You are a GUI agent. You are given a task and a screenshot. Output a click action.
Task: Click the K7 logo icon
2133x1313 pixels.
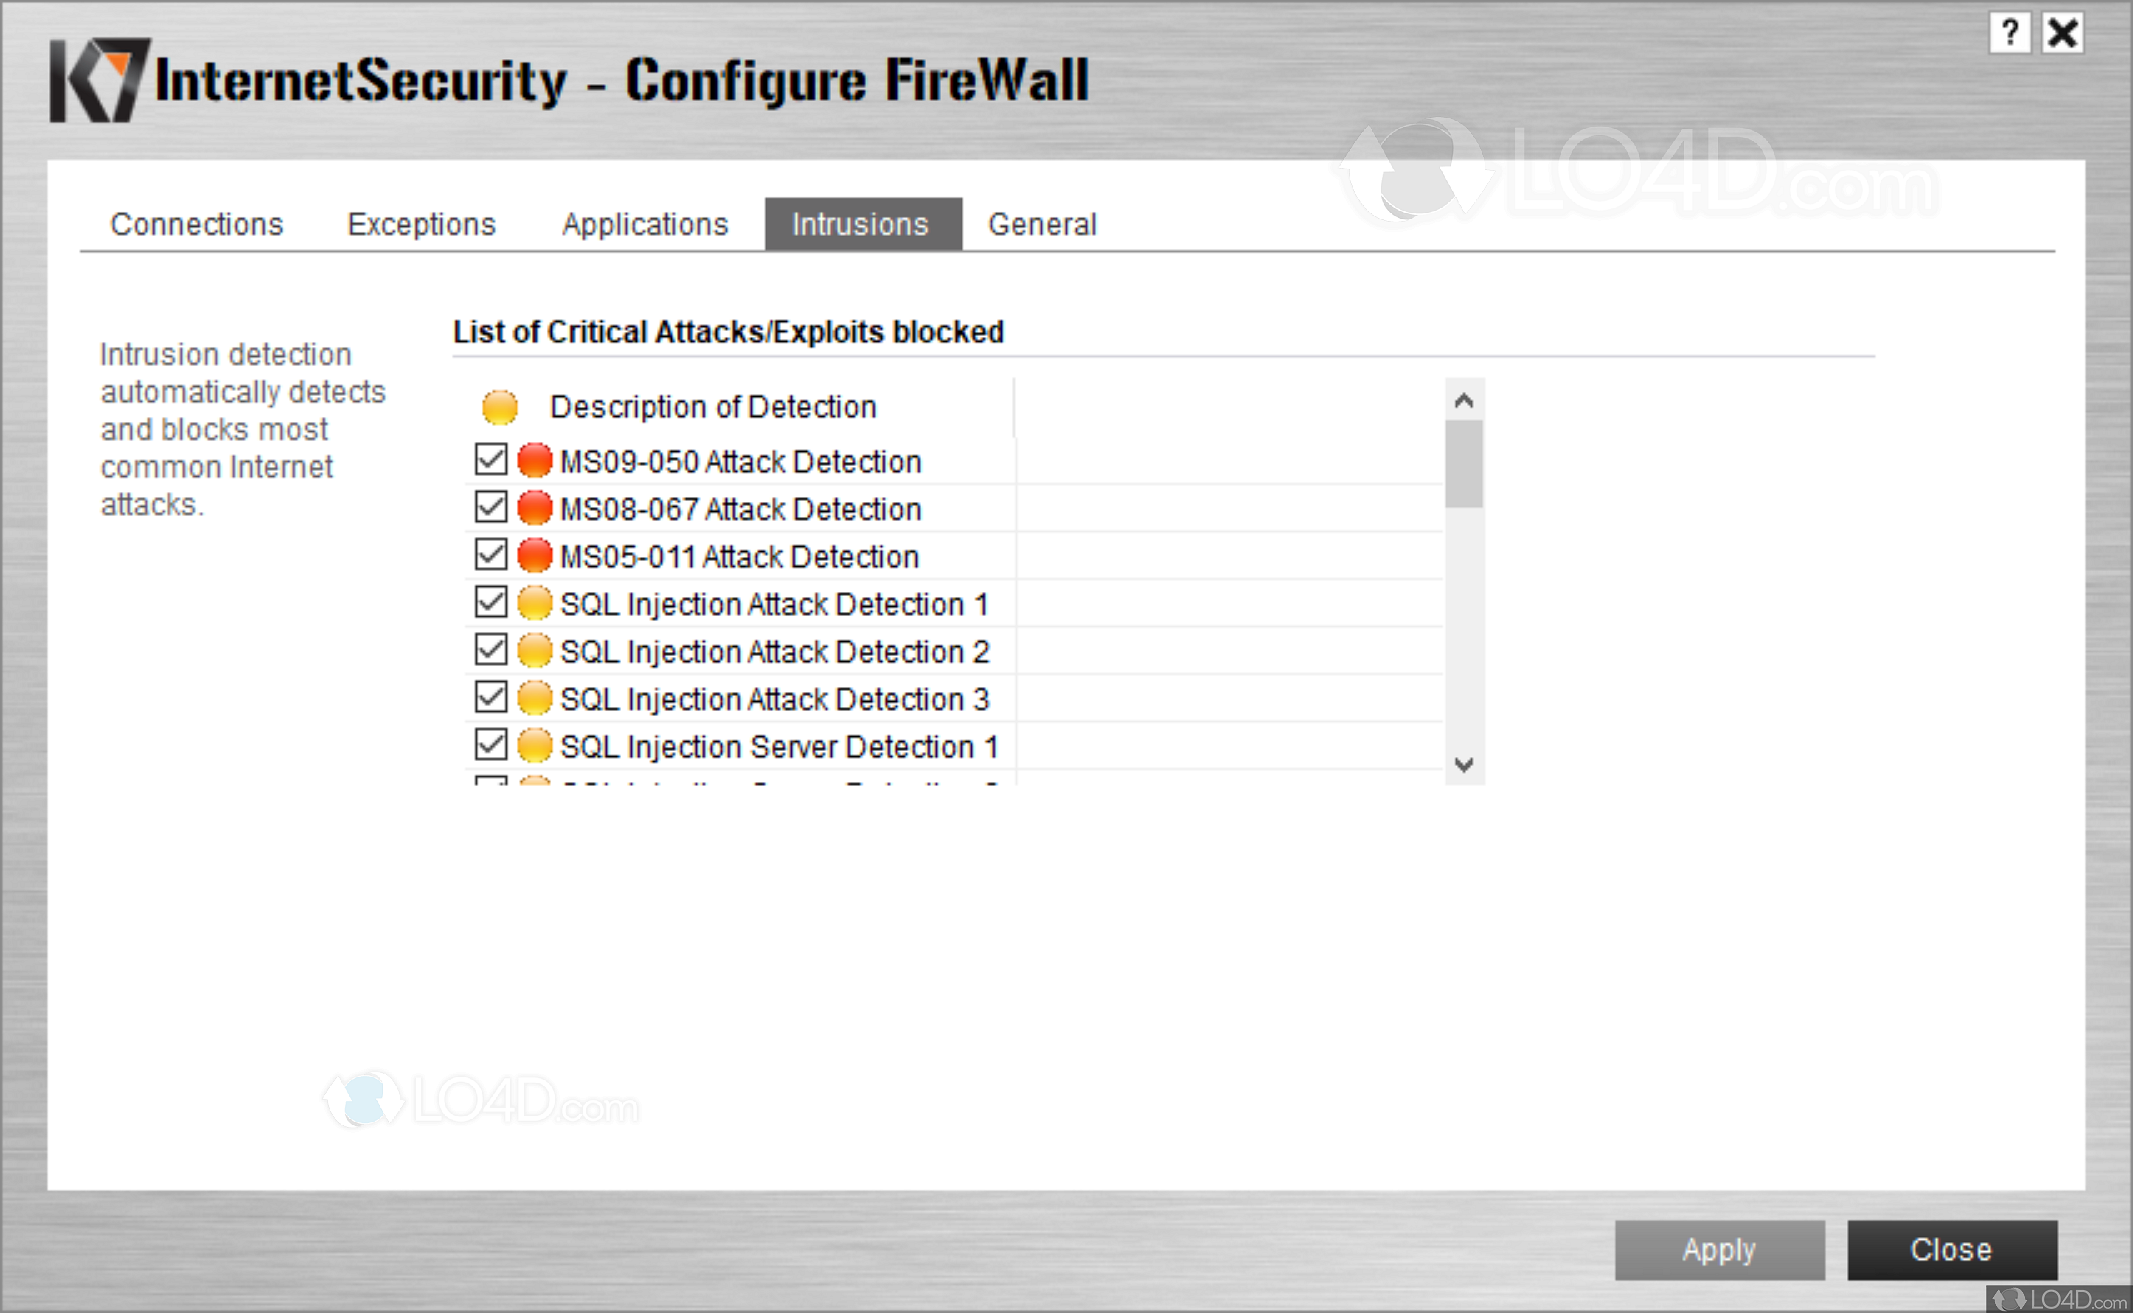(99, 80)
